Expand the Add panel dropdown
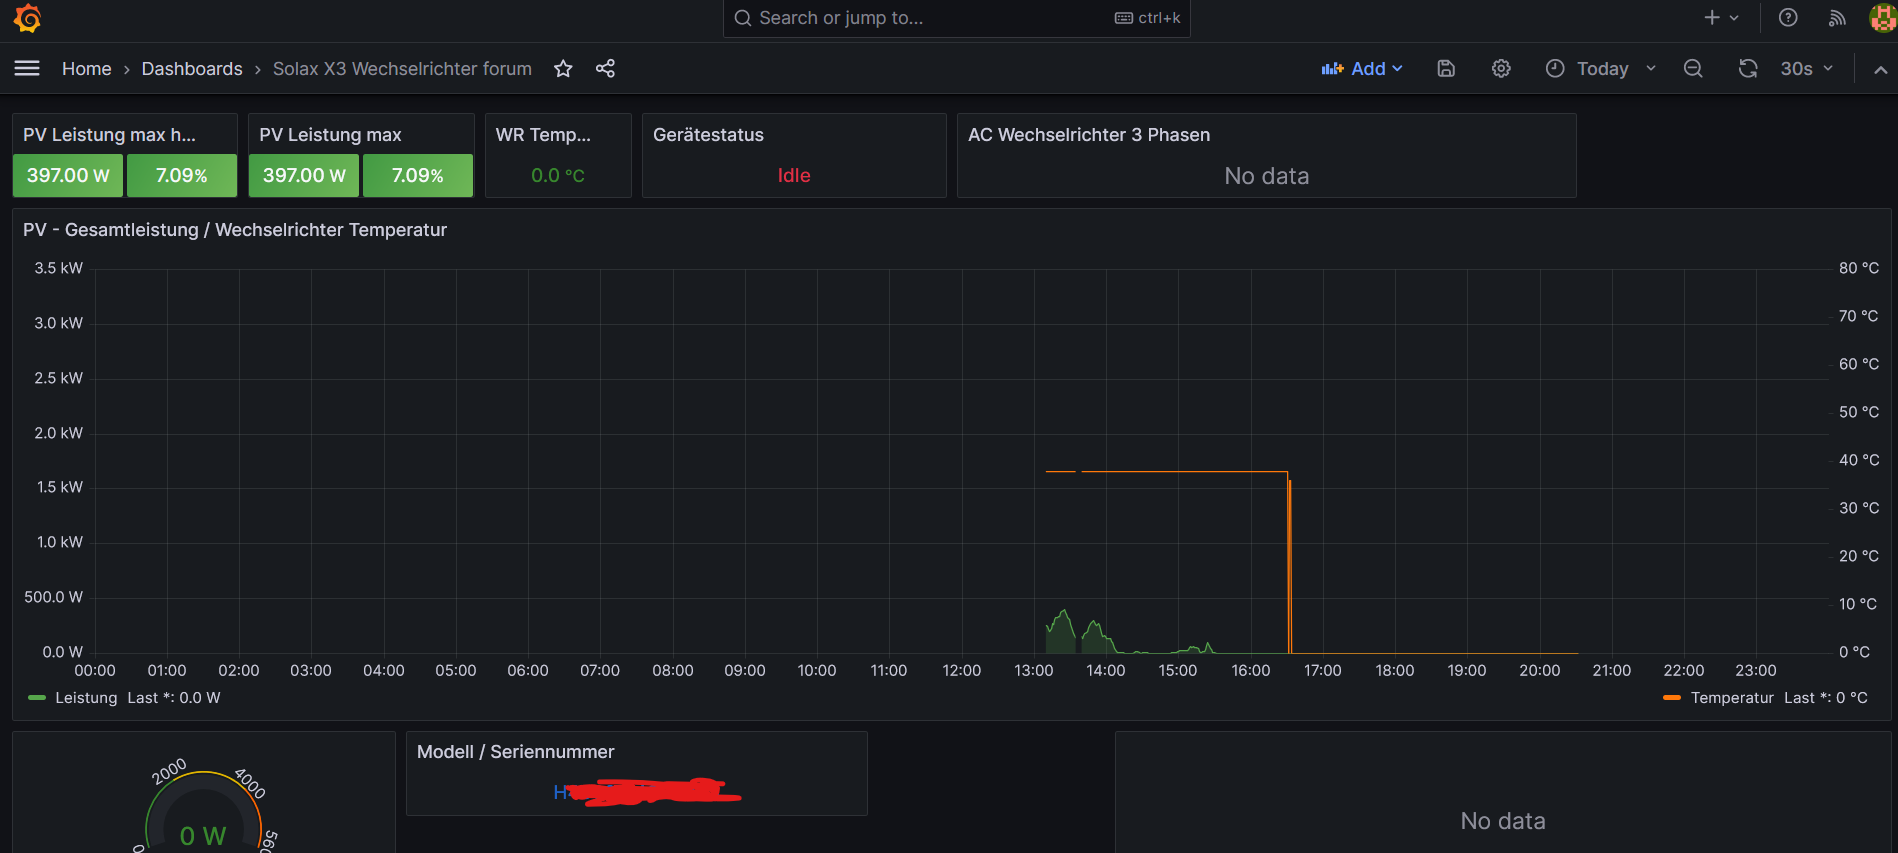This screenshot has width=1898, height=853. coord(1362,68)
